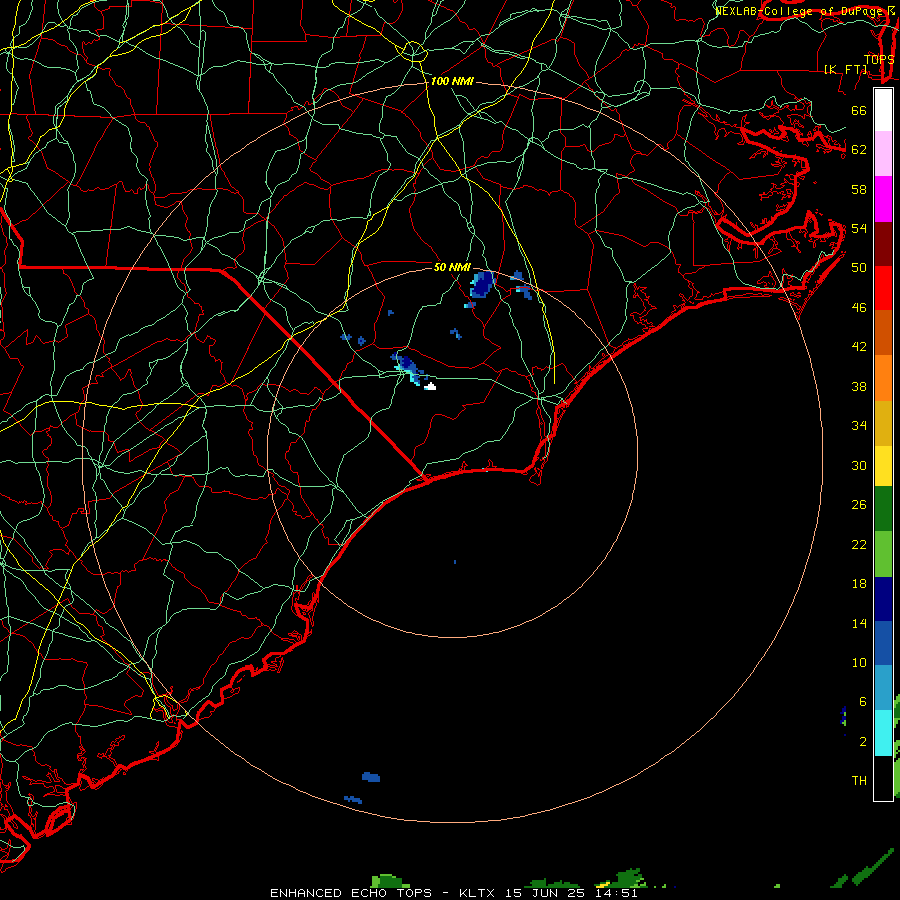Viewport: 900px width, 900px height.
Task: Click the "14:51" timestamp
Action: (616, 893)
